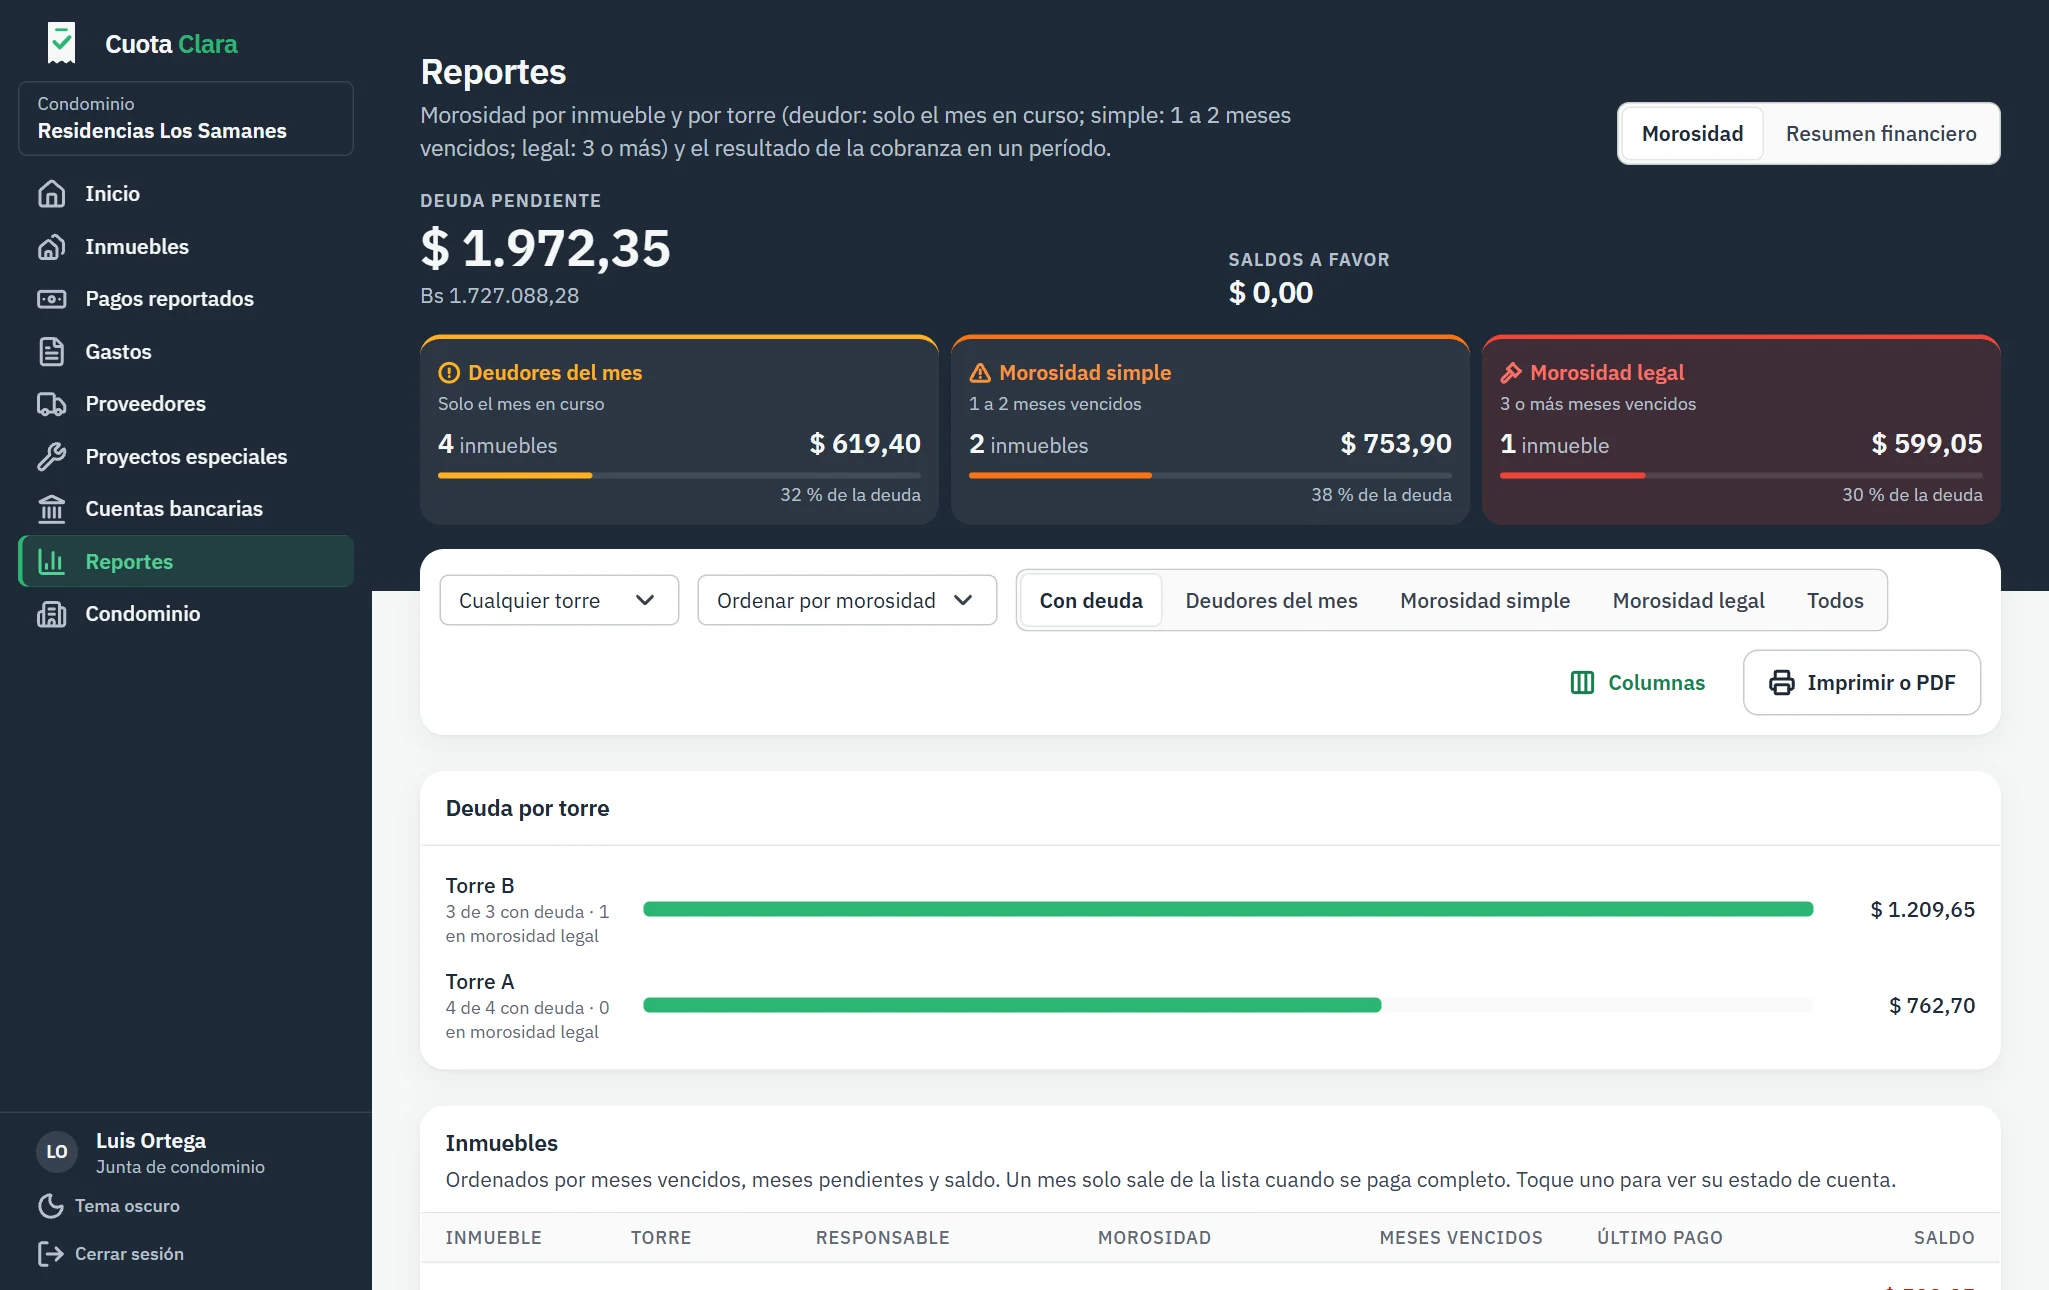
Task: Click the Inmuebles building icon
Action: pos(51,247)
